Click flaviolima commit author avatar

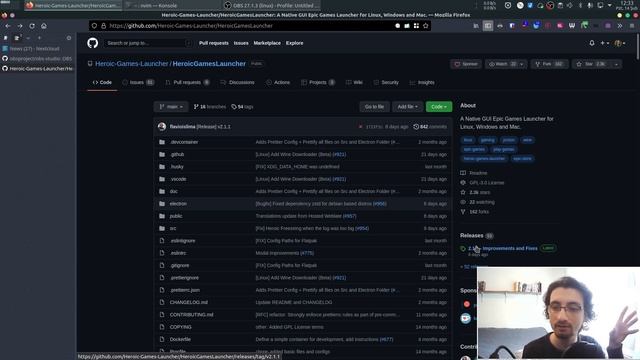(x=162, y=127)
